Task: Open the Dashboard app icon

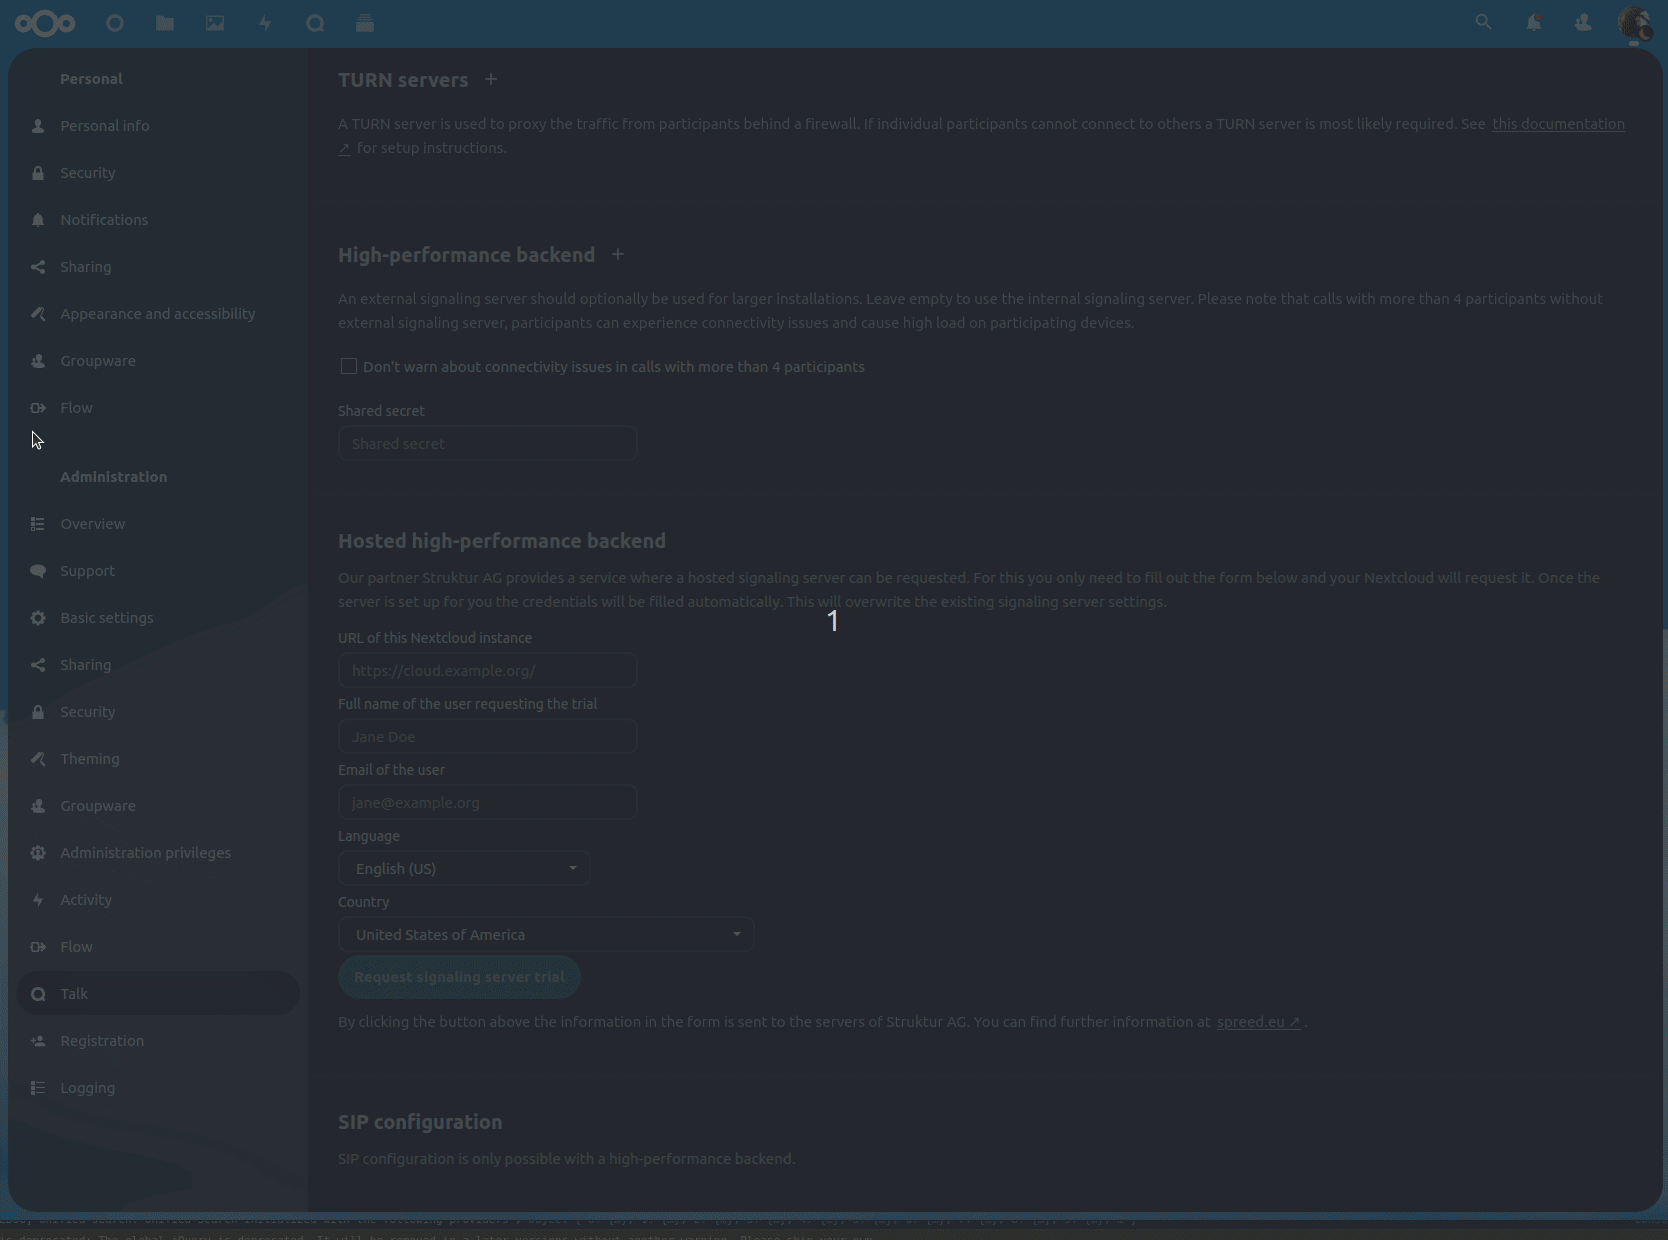Action: (x=115, y=23)
